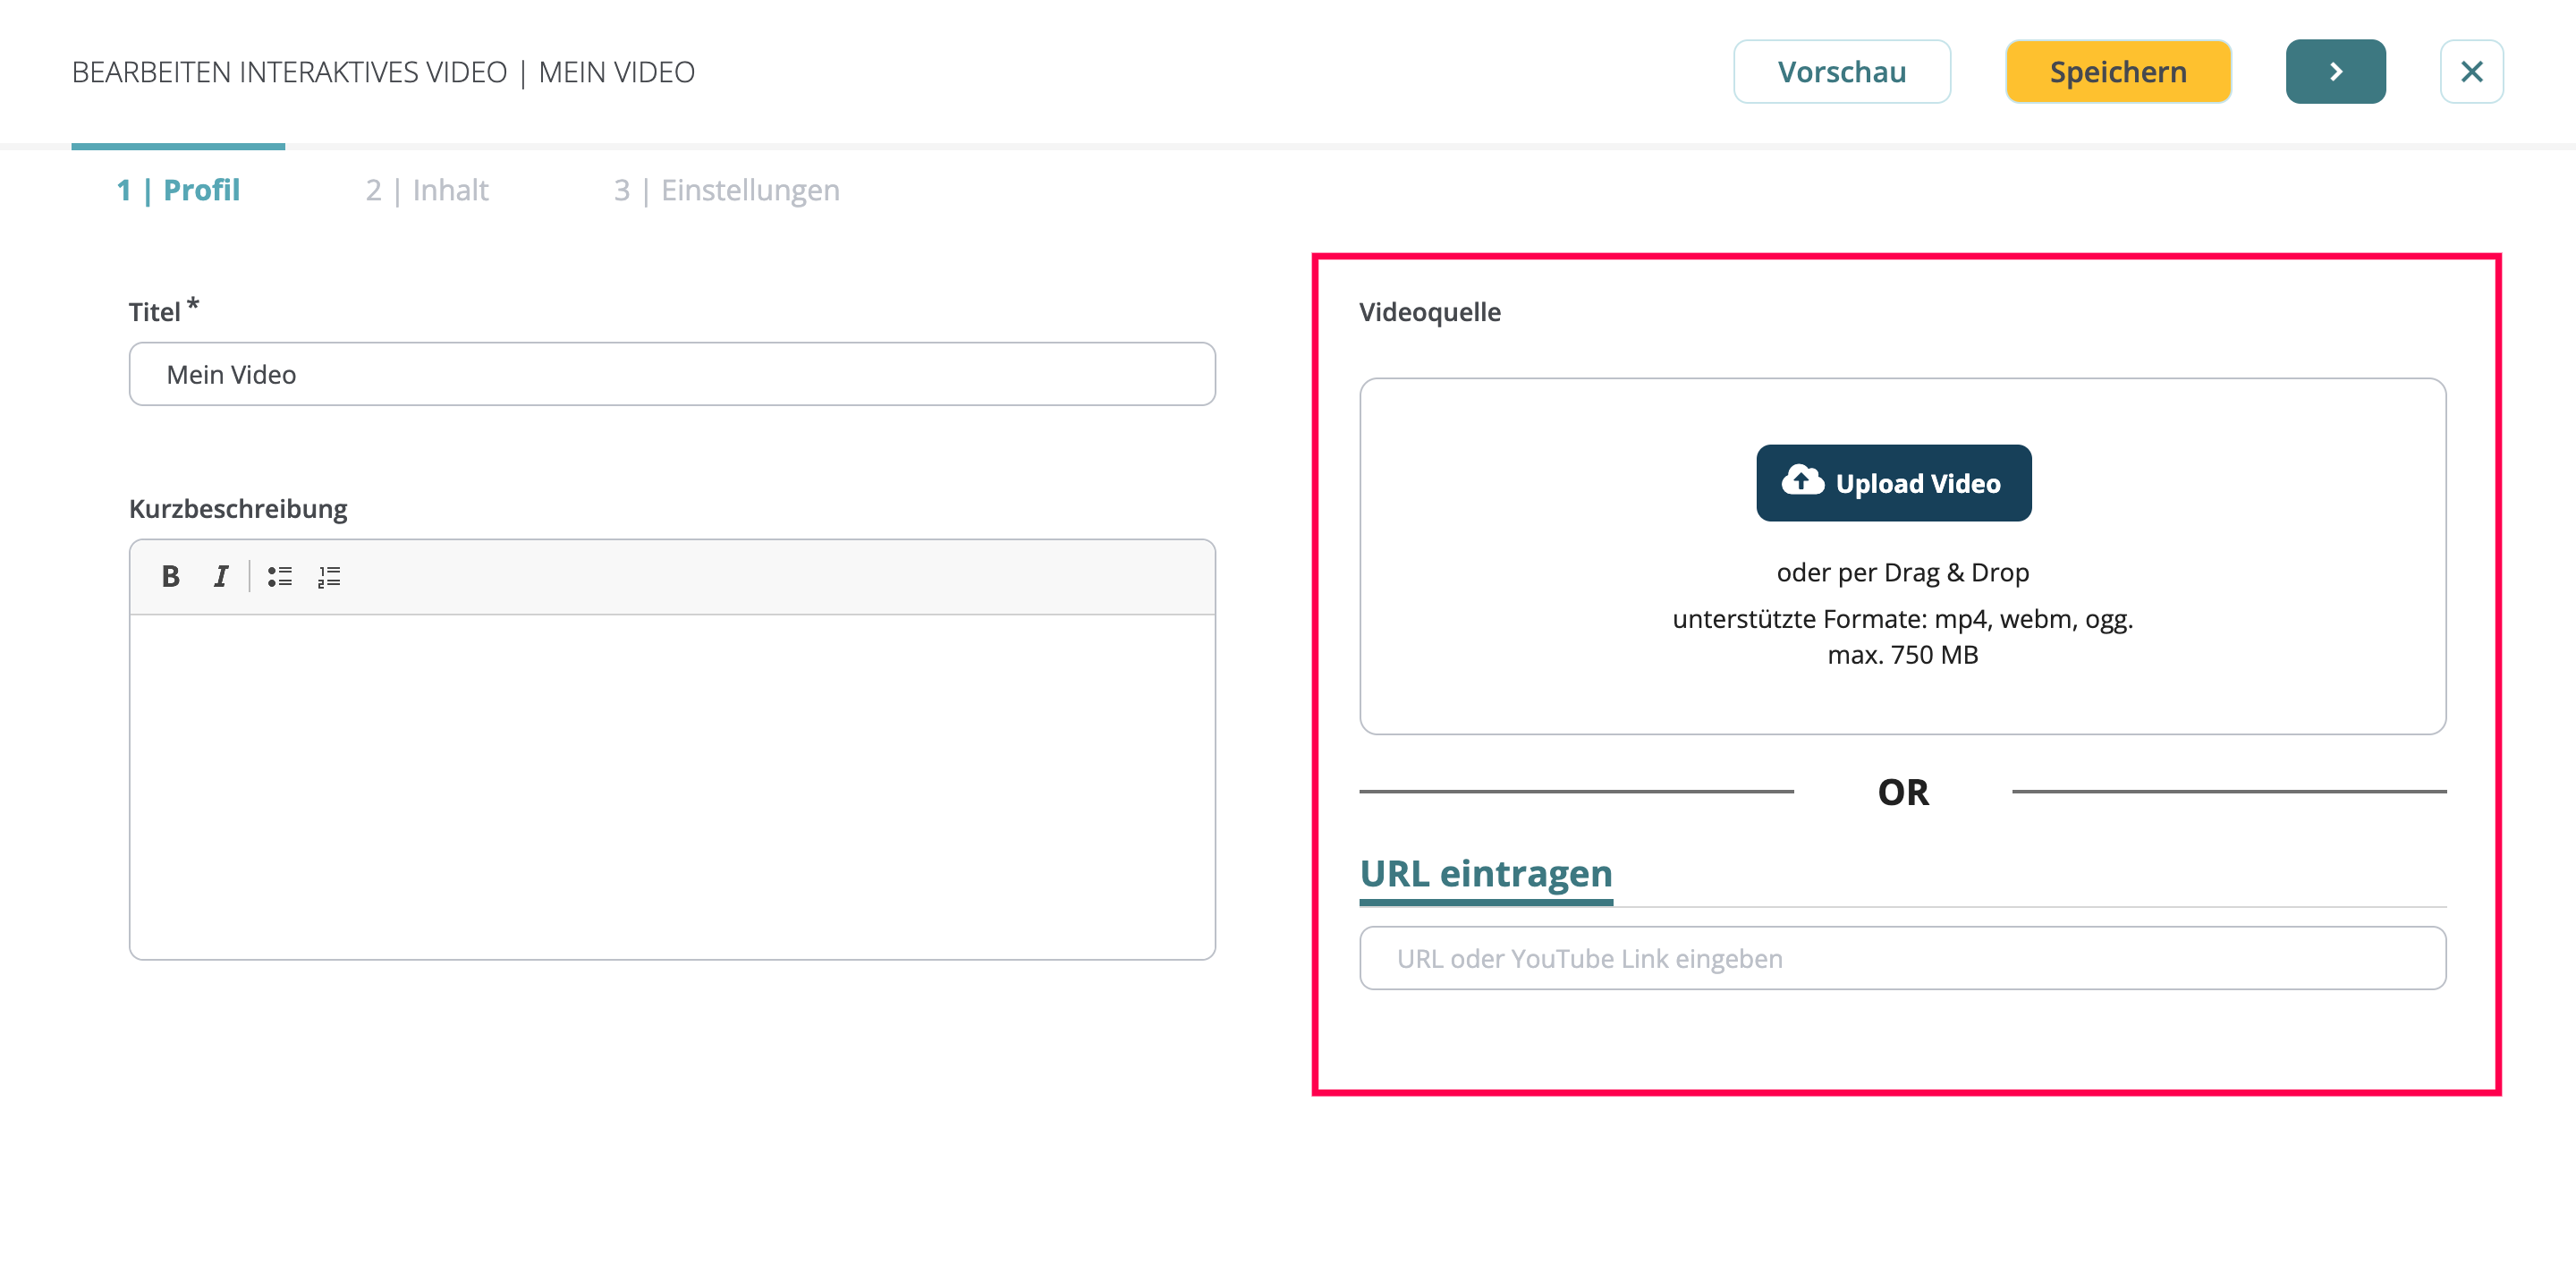Click the 'max. 750 MB' text

(x=1902, y=655)
